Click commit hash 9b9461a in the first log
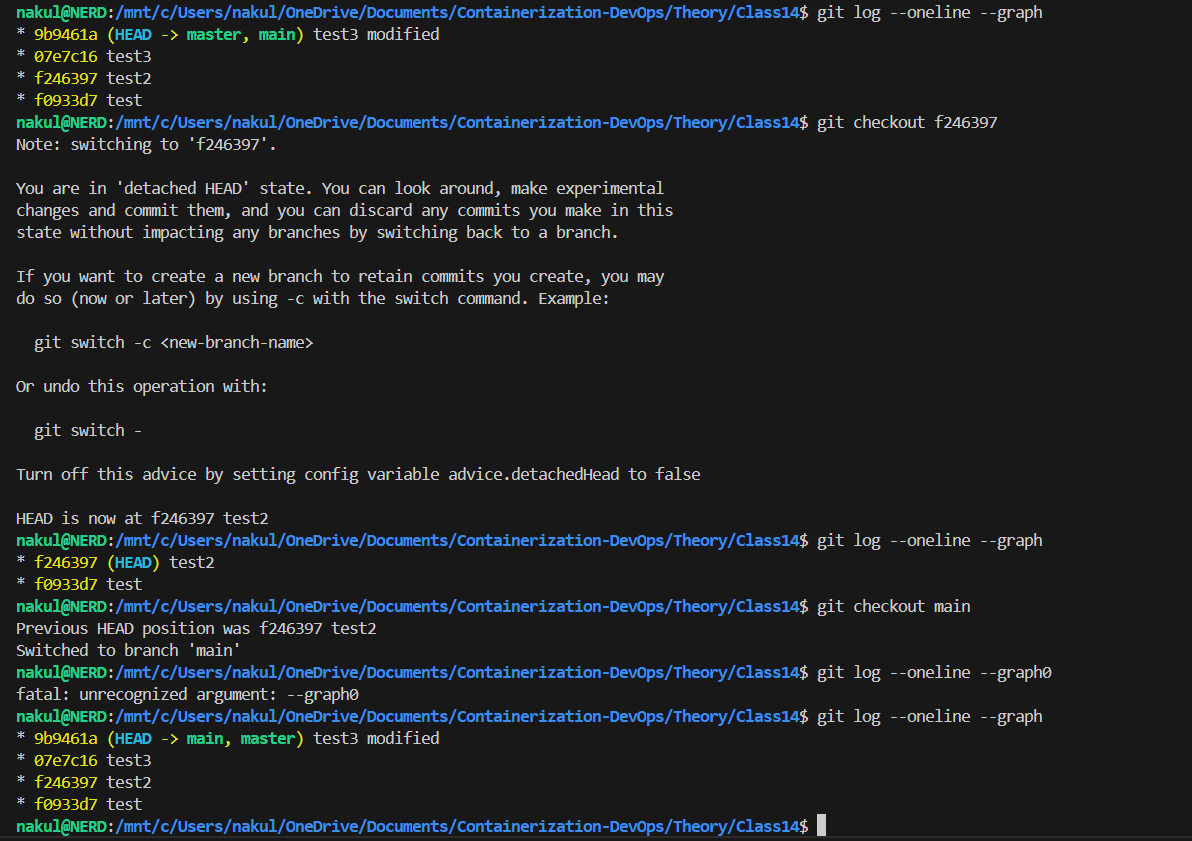The image size is (1192, 841). point(66,34)
